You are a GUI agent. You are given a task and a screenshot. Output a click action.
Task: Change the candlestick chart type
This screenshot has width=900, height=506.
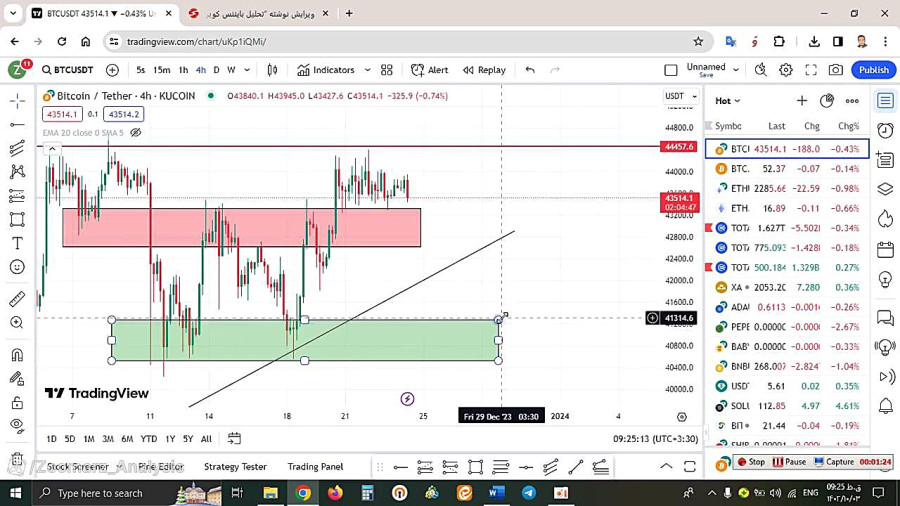tap(272, 70)
